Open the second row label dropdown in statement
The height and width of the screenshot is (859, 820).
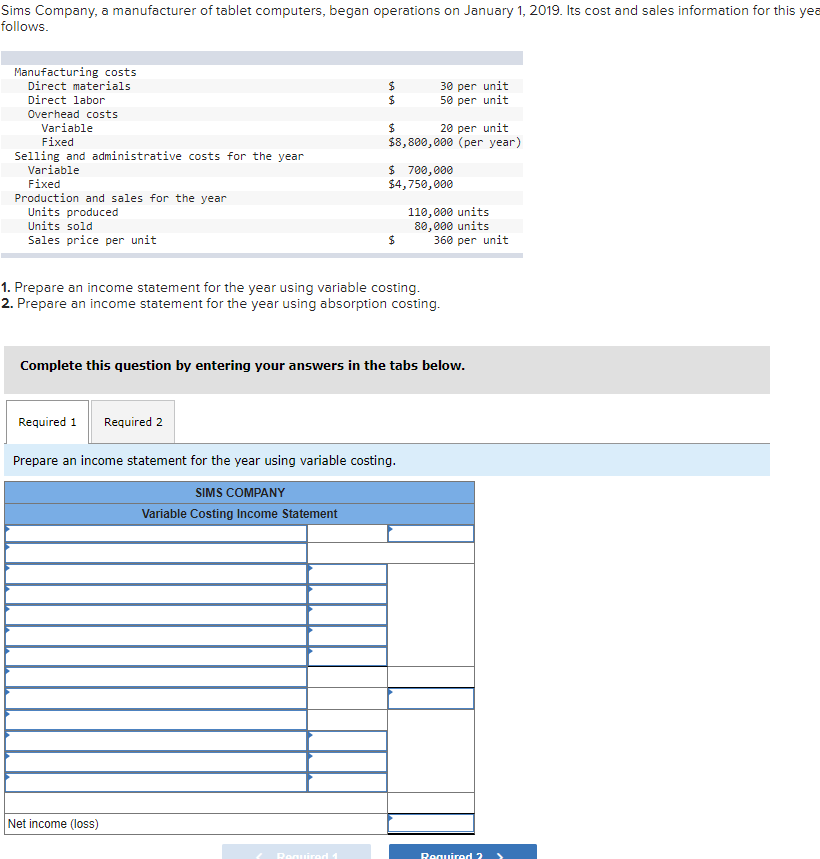tap(156, 553)
